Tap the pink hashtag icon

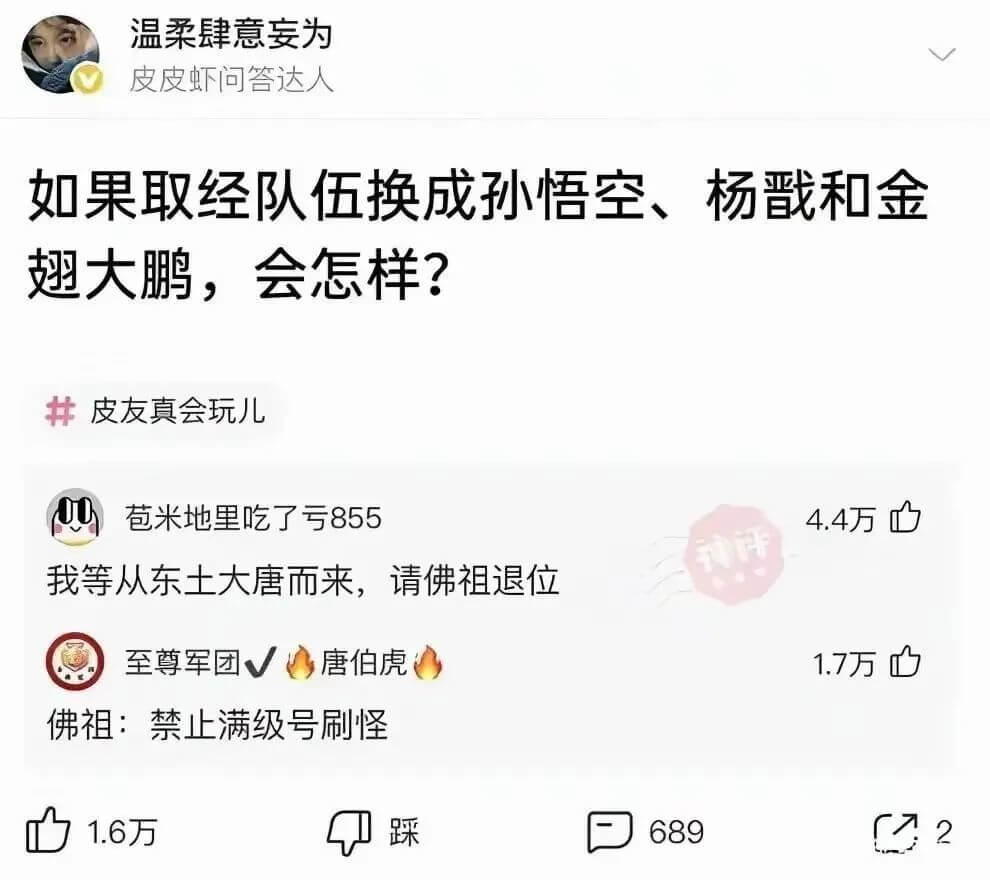pyautogui.click(x=60, y=411)
